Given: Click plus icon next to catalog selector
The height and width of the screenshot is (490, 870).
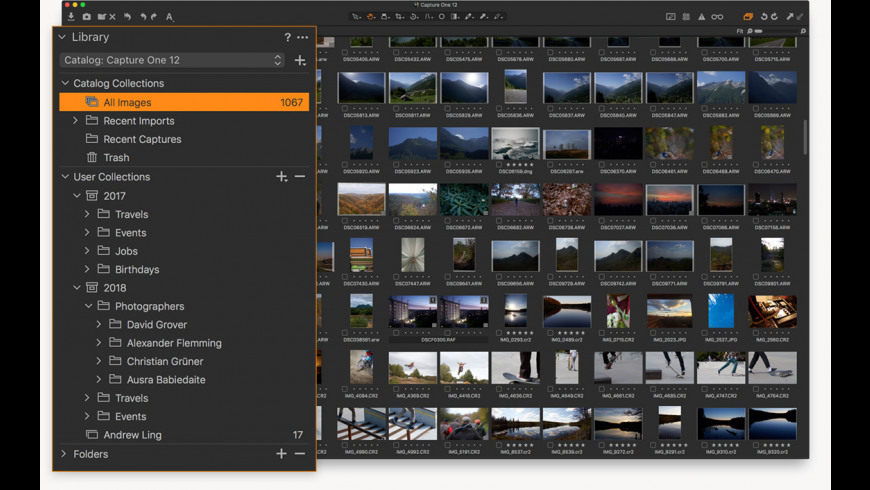Looking at the screenshot, I should pos(300,61).
